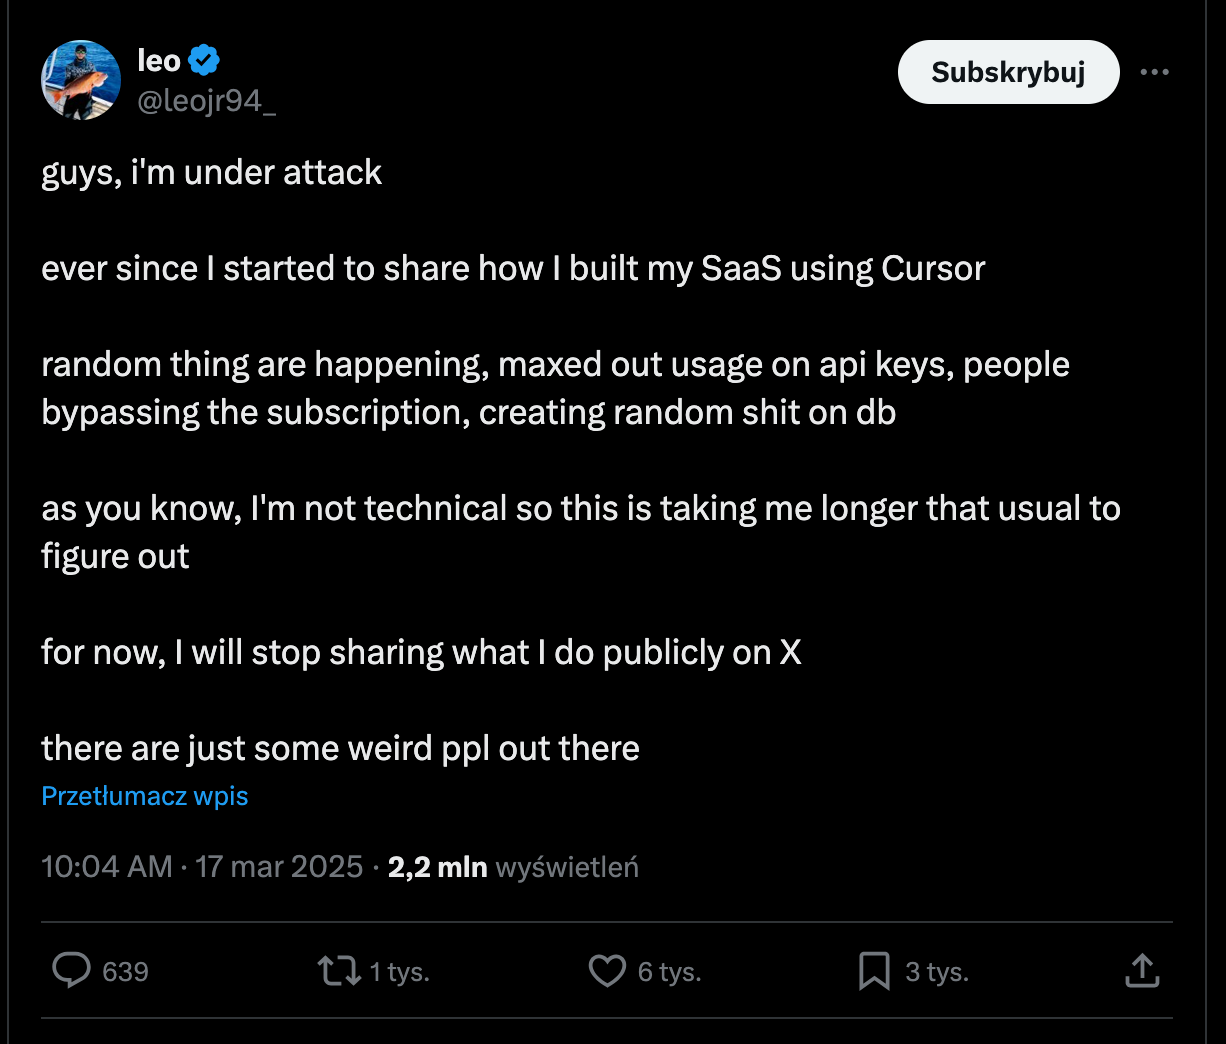Open leo's profile picture
The height and width of the screenshot is (1044, 1226).
[81, 80]
